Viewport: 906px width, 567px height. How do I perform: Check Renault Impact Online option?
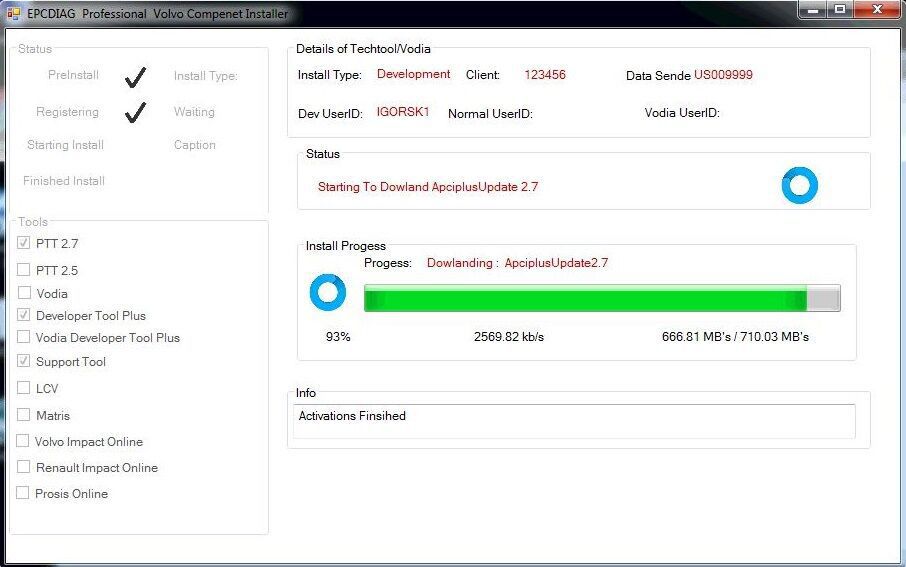pos(24,466)
